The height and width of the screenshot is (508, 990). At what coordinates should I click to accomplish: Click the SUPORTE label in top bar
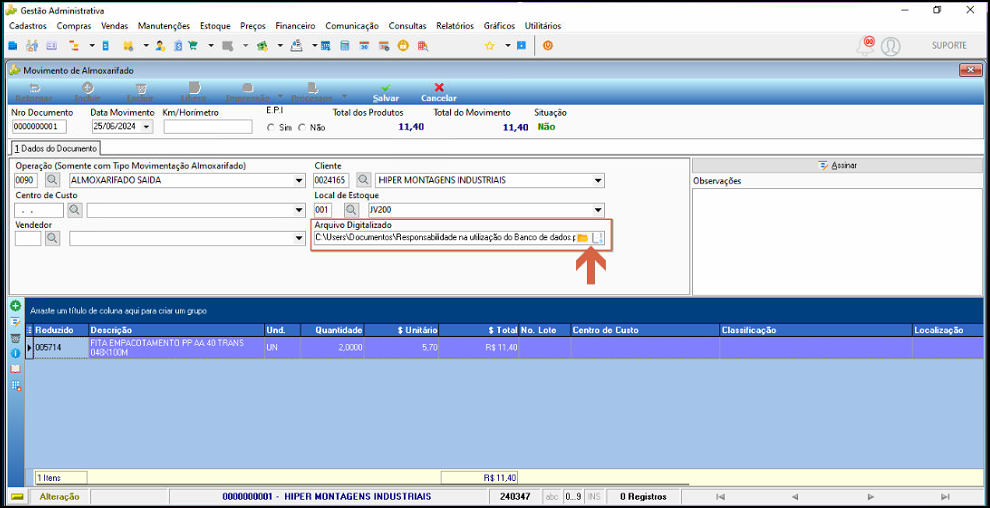pyautogui.click(x=950, y=45)
